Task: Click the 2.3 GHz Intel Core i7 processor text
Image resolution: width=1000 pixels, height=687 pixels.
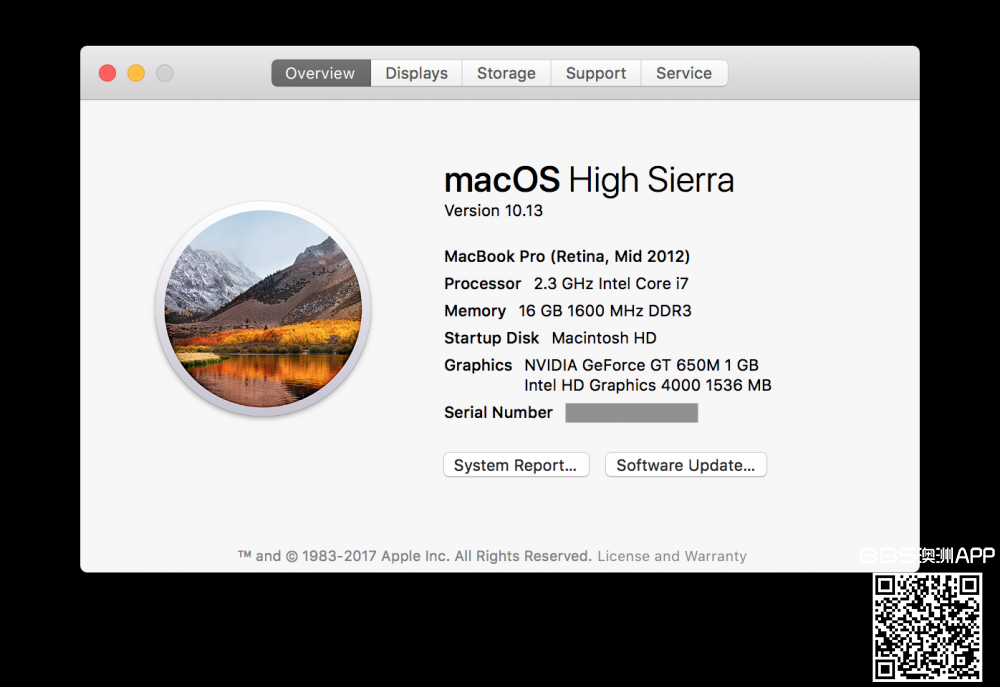Action: pyautogui.click(x=611, y=284)
